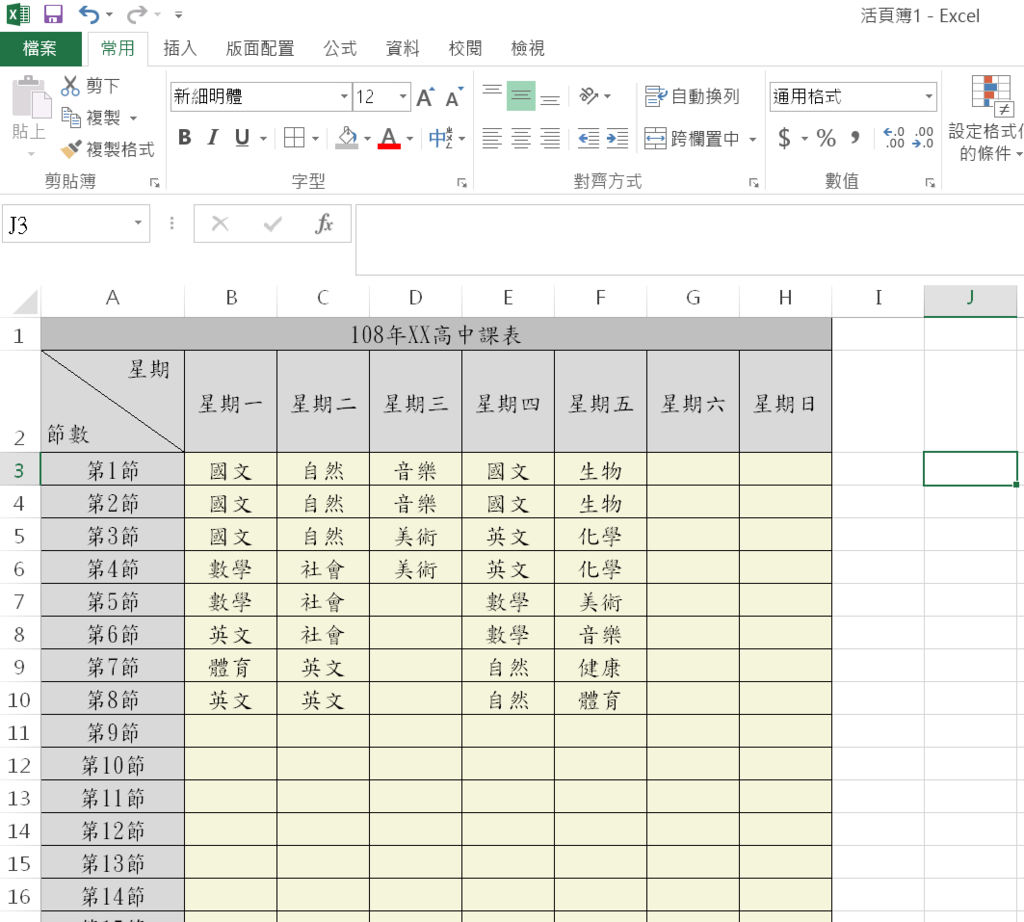This screenshot has height=922, width=1024.
Task: Toggle bold formatting
Action: click(184, 138)
